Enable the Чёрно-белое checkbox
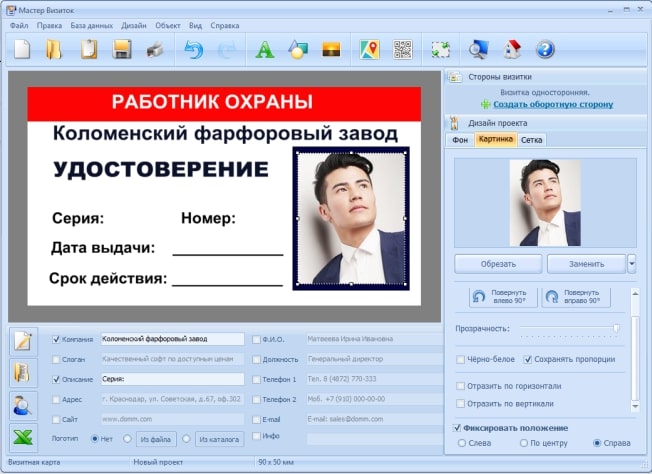The width and height of the screenshot is (652, 474). pos(461,359)
